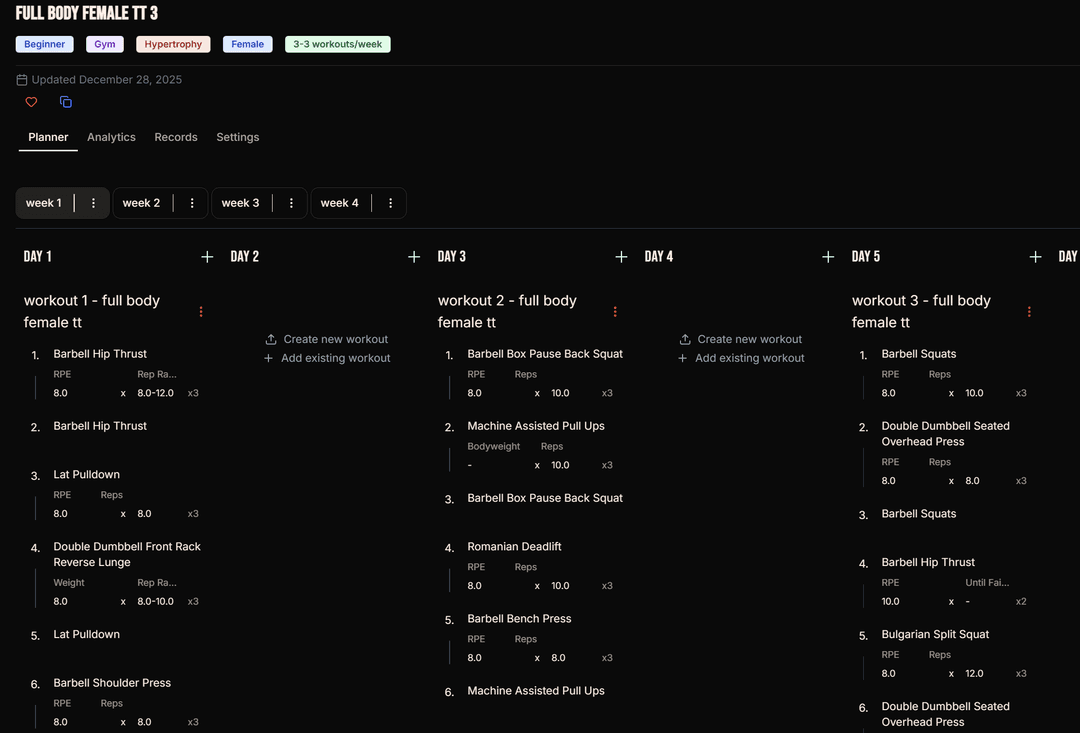Click the plus icon for Day 1
Screen dimensions: 1080x733
pos(207,257)
